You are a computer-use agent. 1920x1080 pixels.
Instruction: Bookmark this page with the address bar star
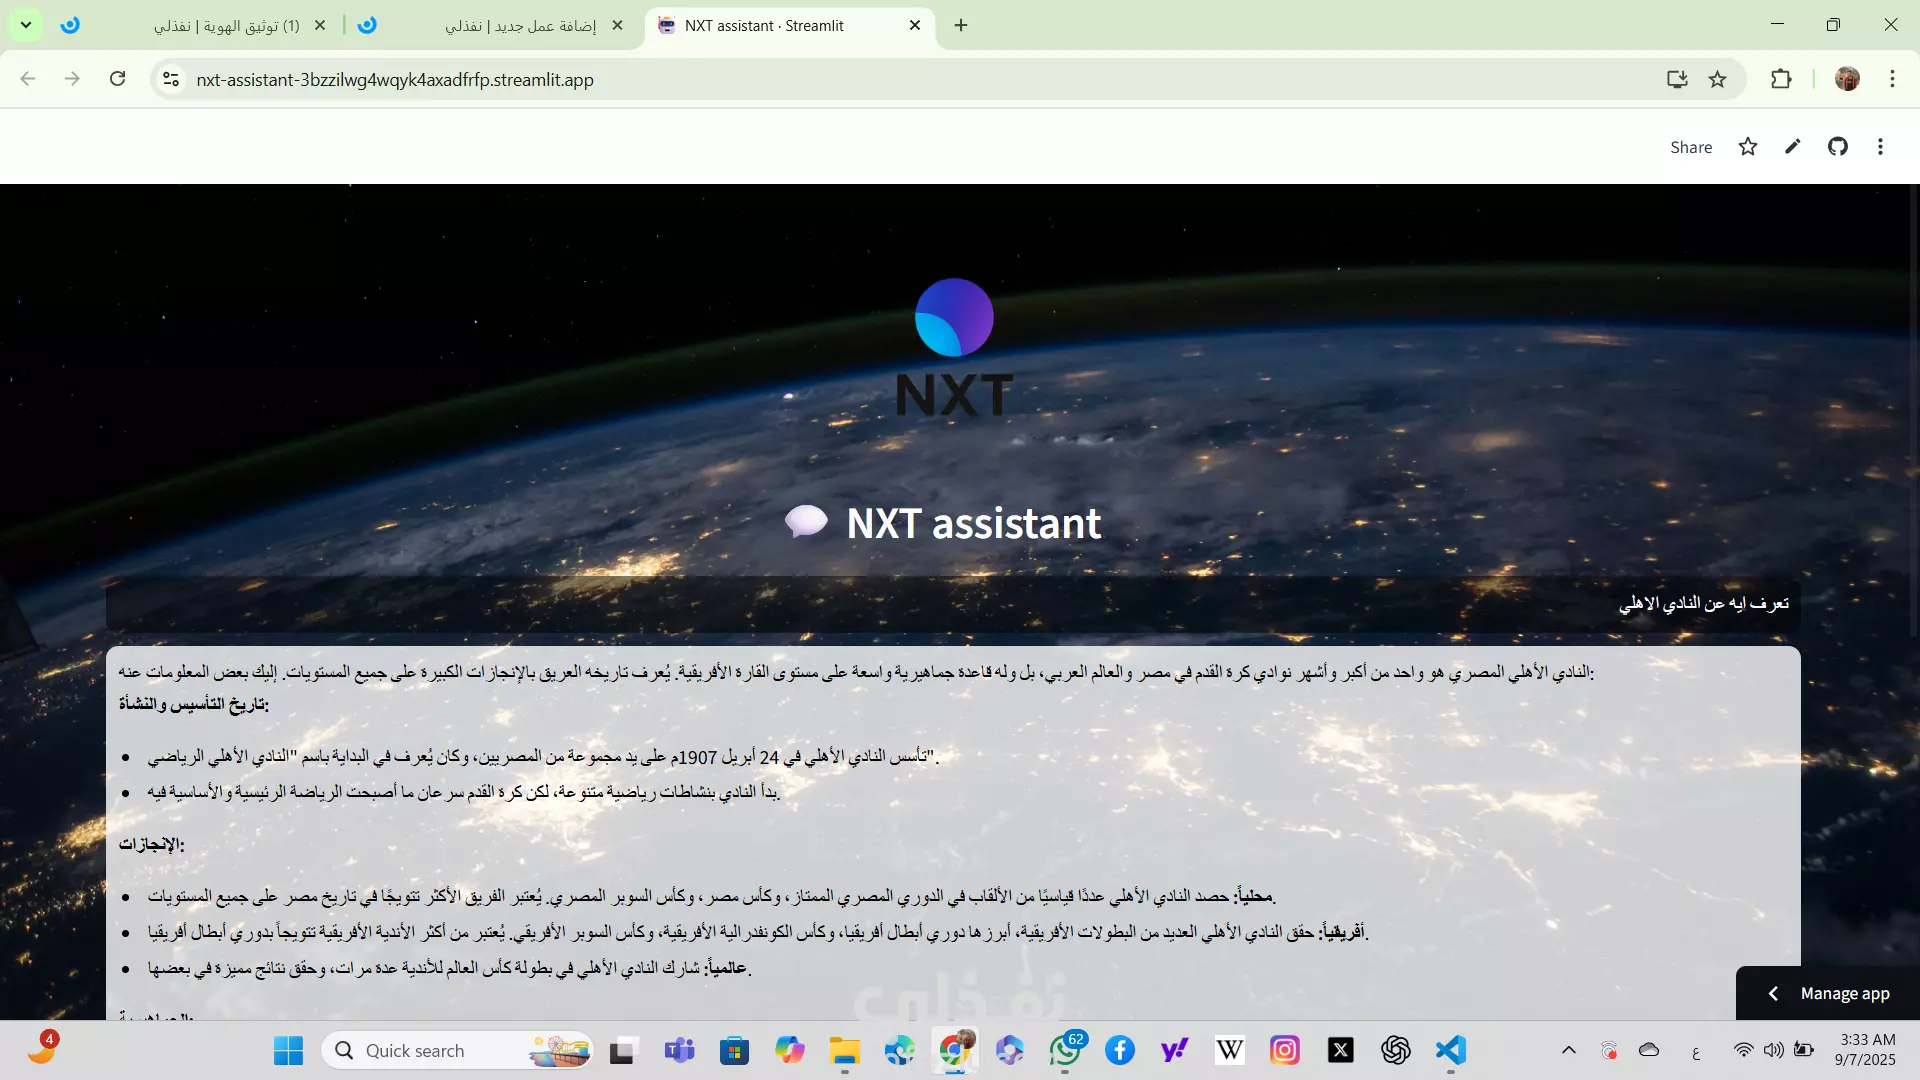point(1718,79)
